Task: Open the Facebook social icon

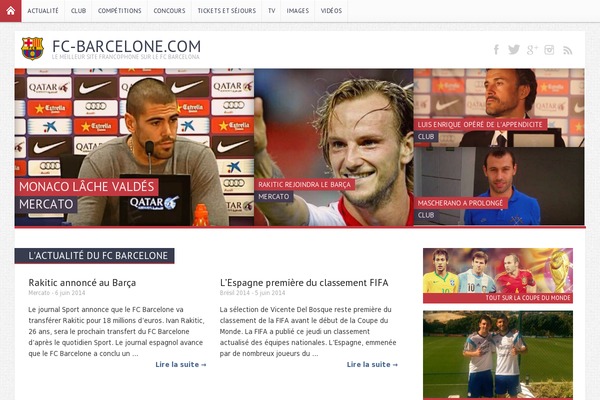Action: (x=496, y=50)
